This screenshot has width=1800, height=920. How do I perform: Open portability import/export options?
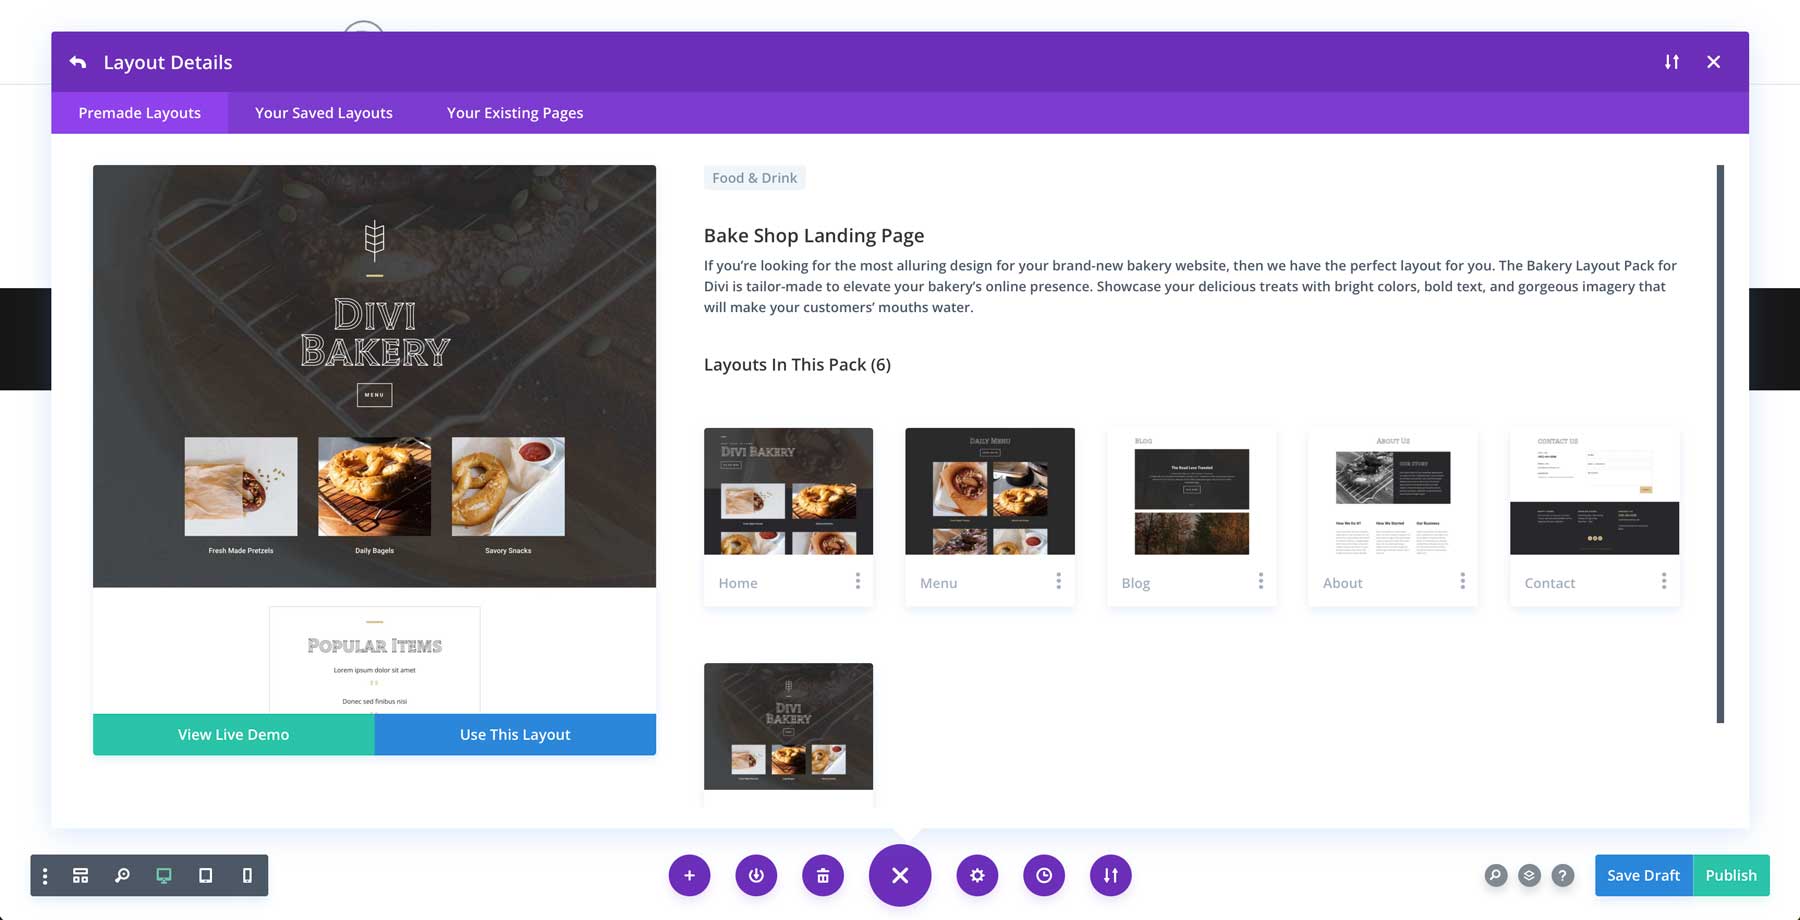[1110, 875]
